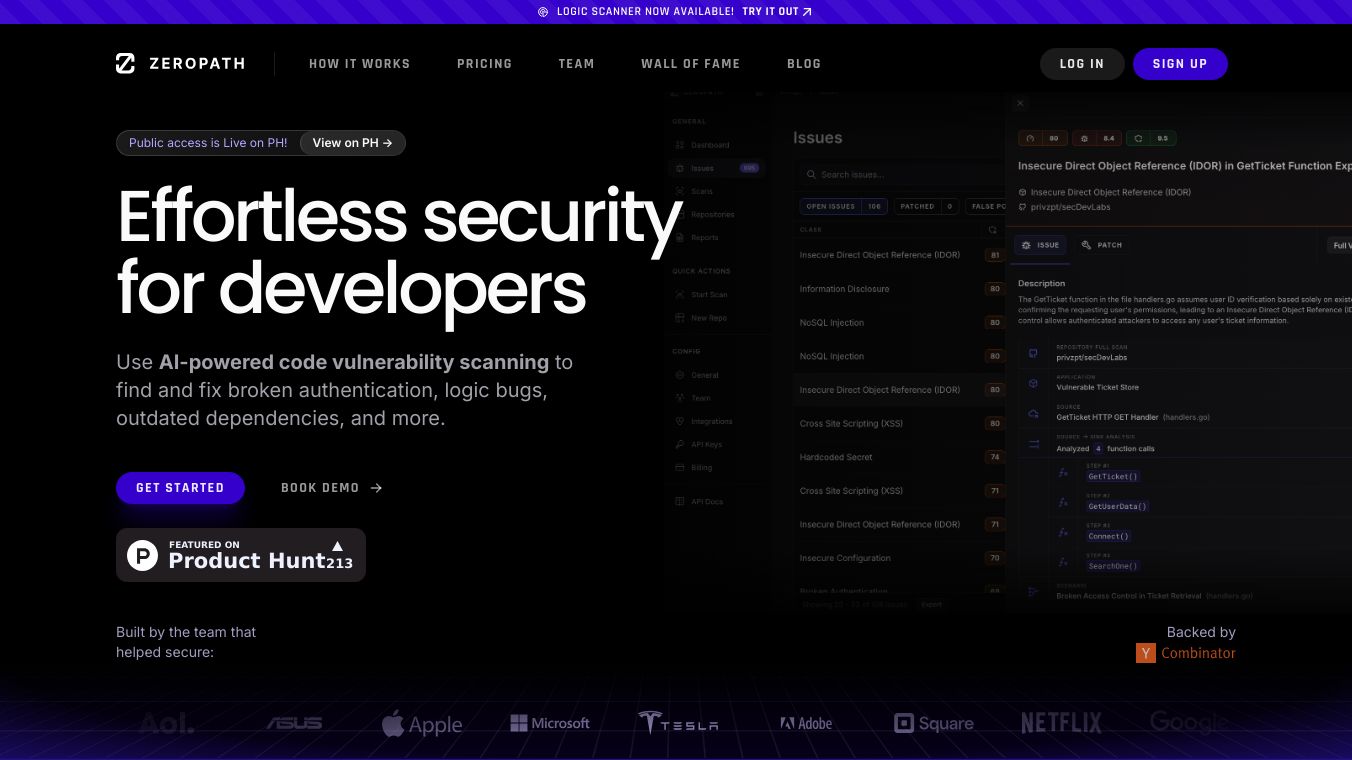Viewport: 1352px width, 760px height.
Task: Open the Team nav item
Action: pos(576,64)
